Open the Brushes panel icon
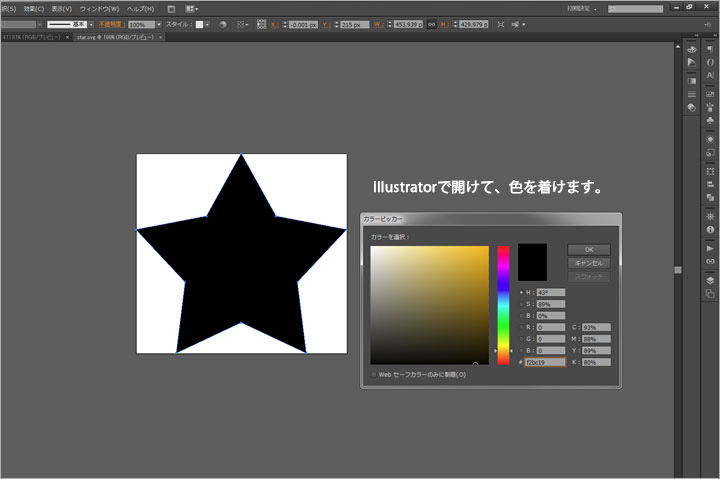The image size is (720, 479). click(x=710, y=107)
